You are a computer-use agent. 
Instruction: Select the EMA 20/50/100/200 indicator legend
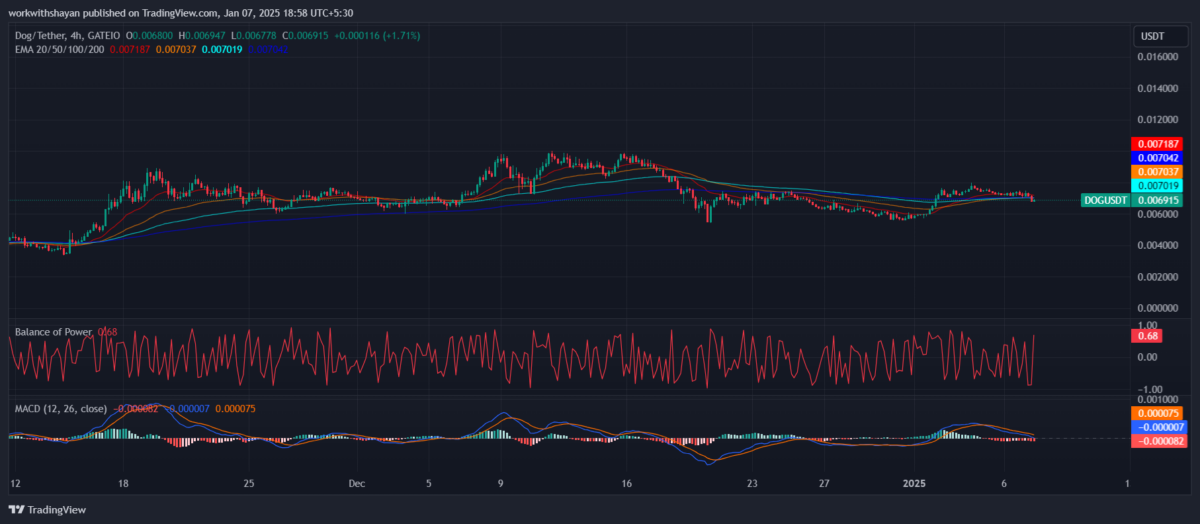(56, 49)
